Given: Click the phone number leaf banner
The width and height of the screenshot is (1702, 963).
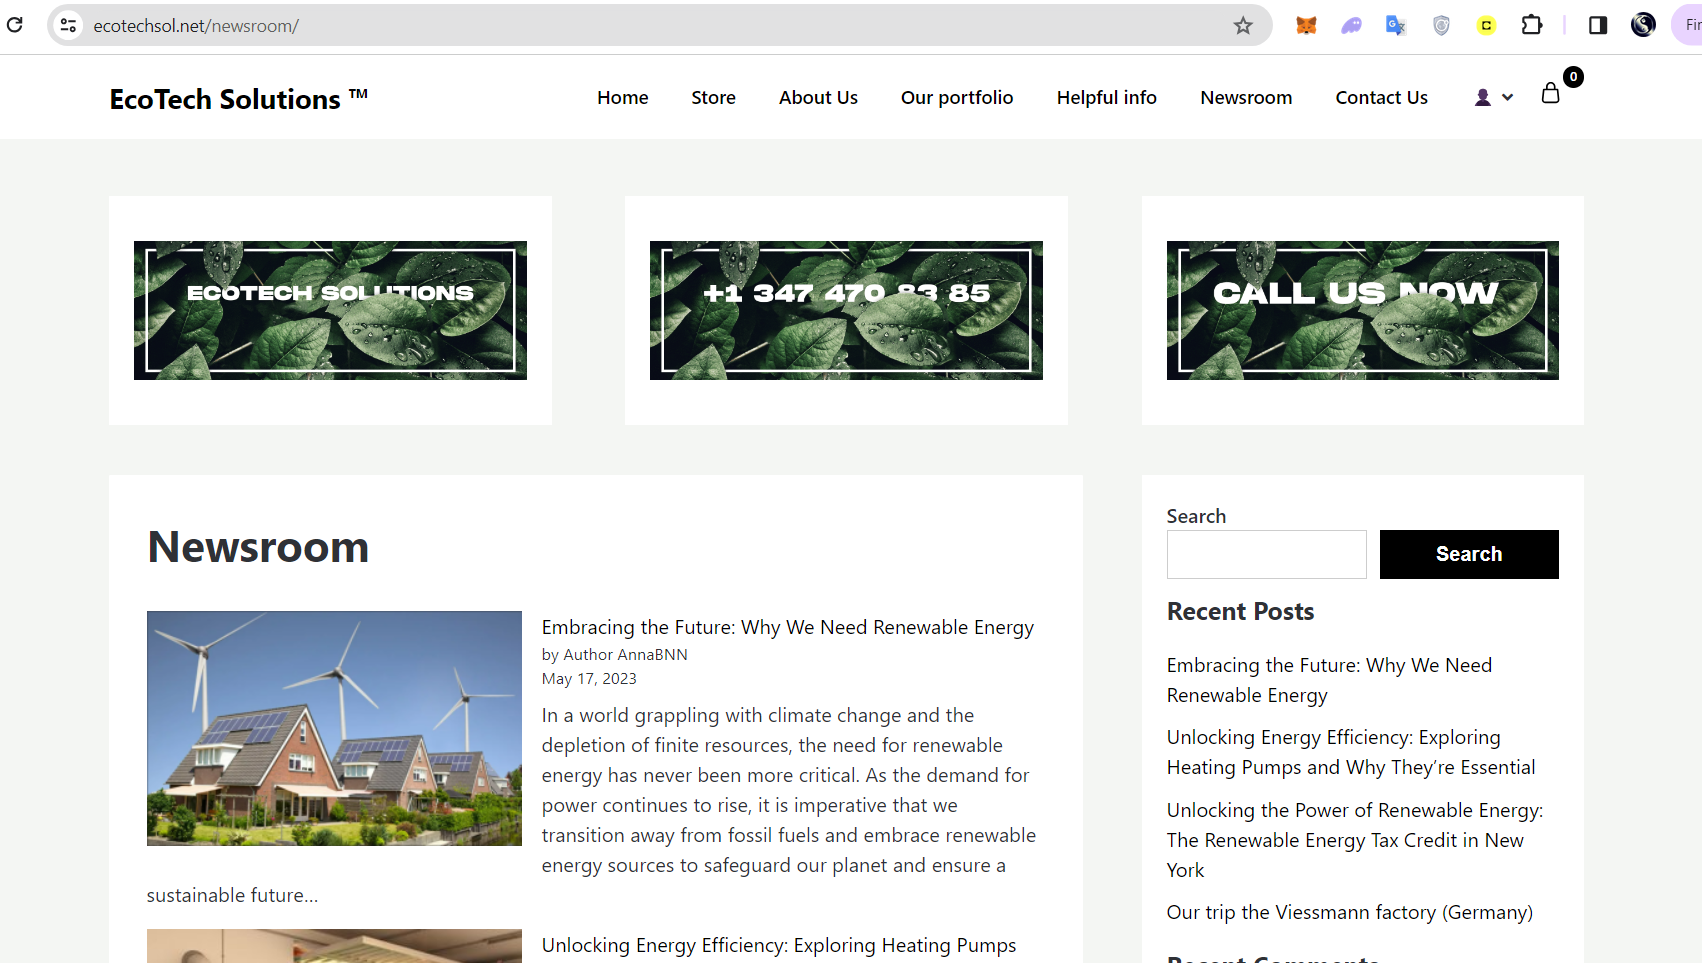Looking at the screenshot, I should point(846,310).
